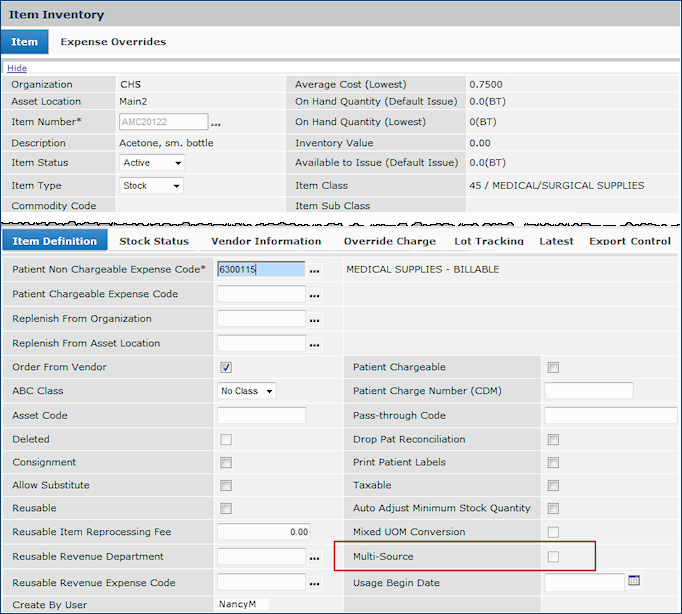The height and width of the screenshot is (614, 682).
Task: Open lookup for Patient Non Chargeable Expense Code
Action: coord(315,271)
